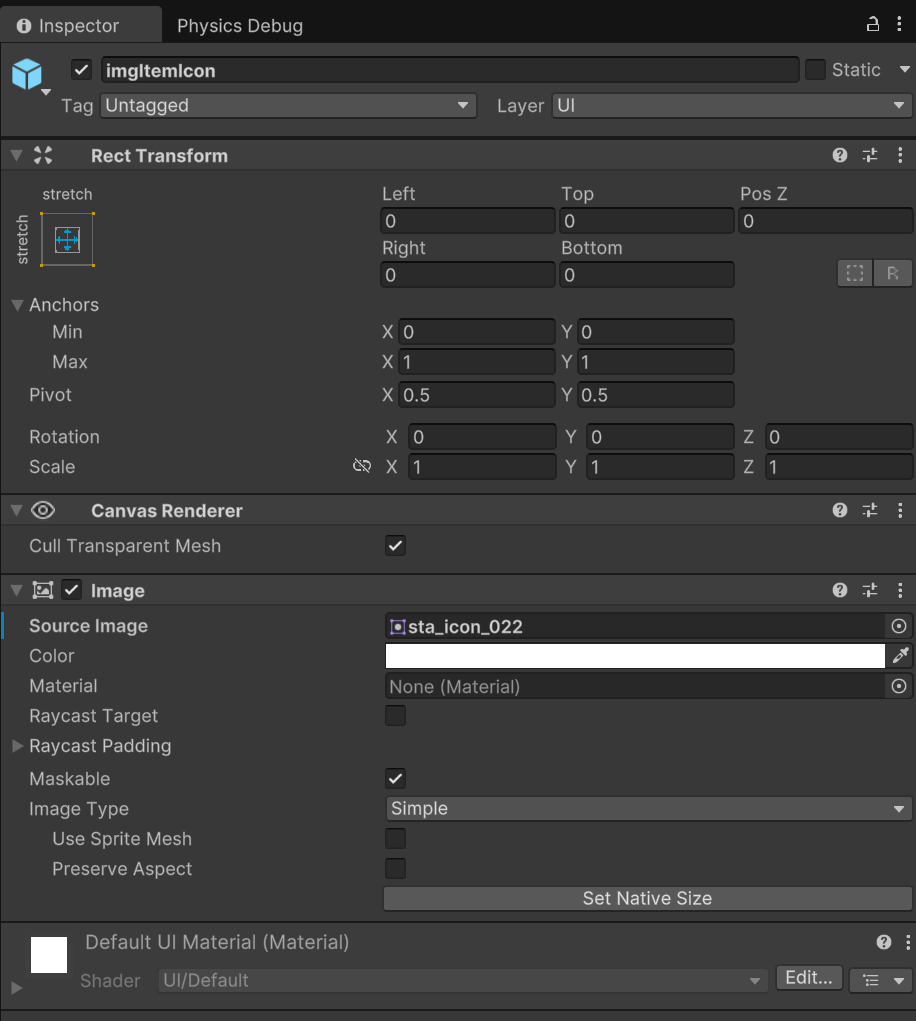The height and width of the screenshot is (1021, 916).
Task: Open the Tag dropdown
Action: pyautogui.click(x=288, y=105)
